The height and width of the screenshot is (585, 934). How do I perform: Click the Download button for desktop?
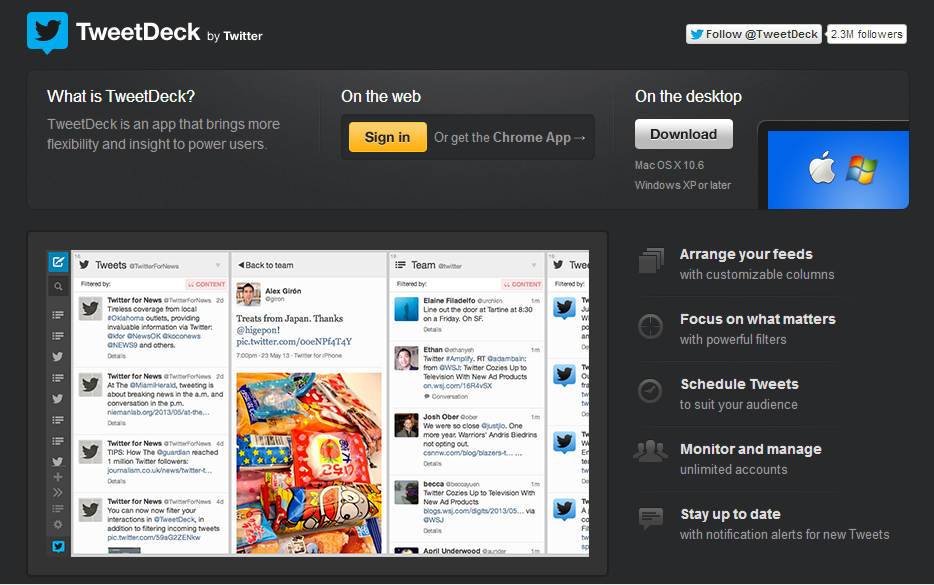[x=683, y=134]
